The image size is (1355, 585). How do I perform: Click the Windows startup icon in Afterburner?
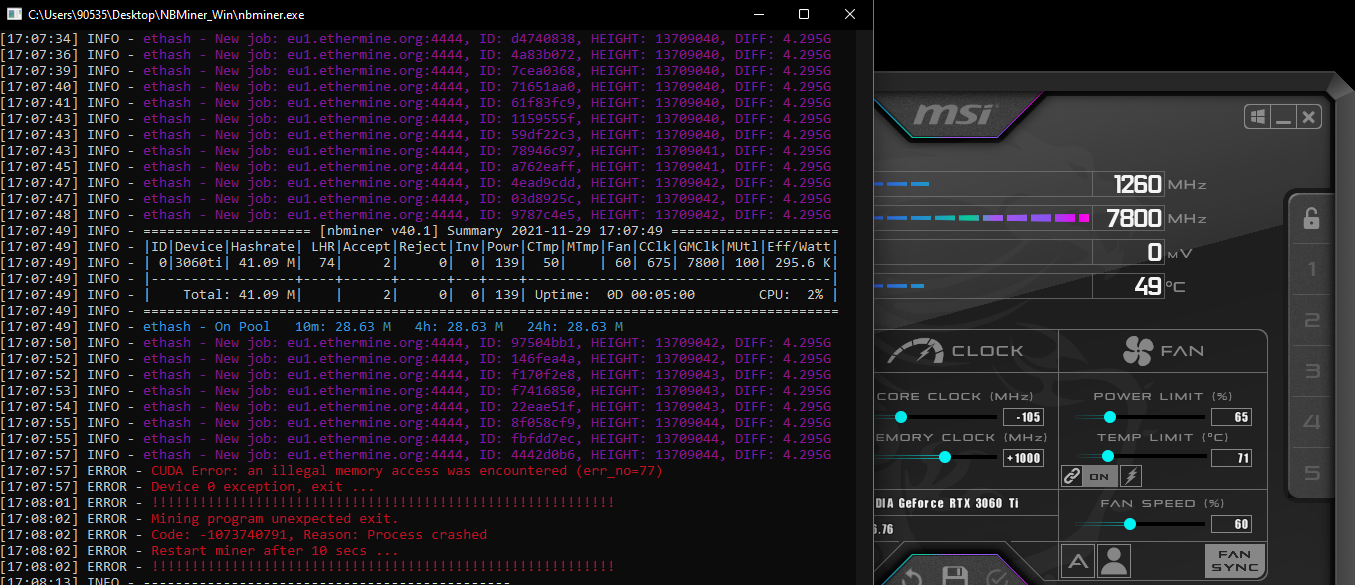[1257, 117]
